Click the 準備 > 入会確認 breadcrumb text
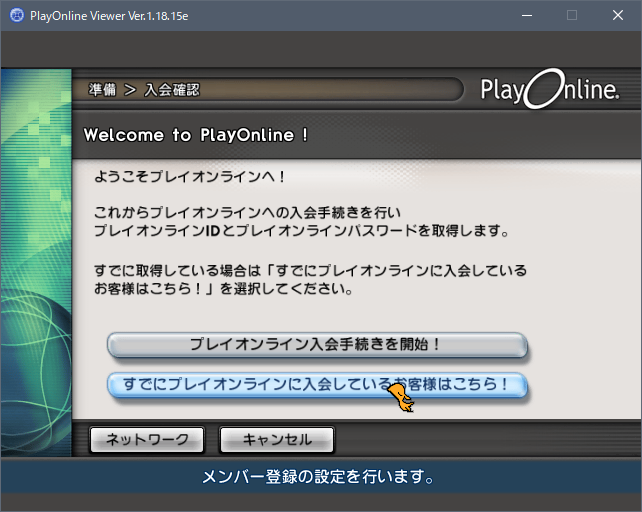This screenshot has width=642, height=512. (x=144, y=89)
